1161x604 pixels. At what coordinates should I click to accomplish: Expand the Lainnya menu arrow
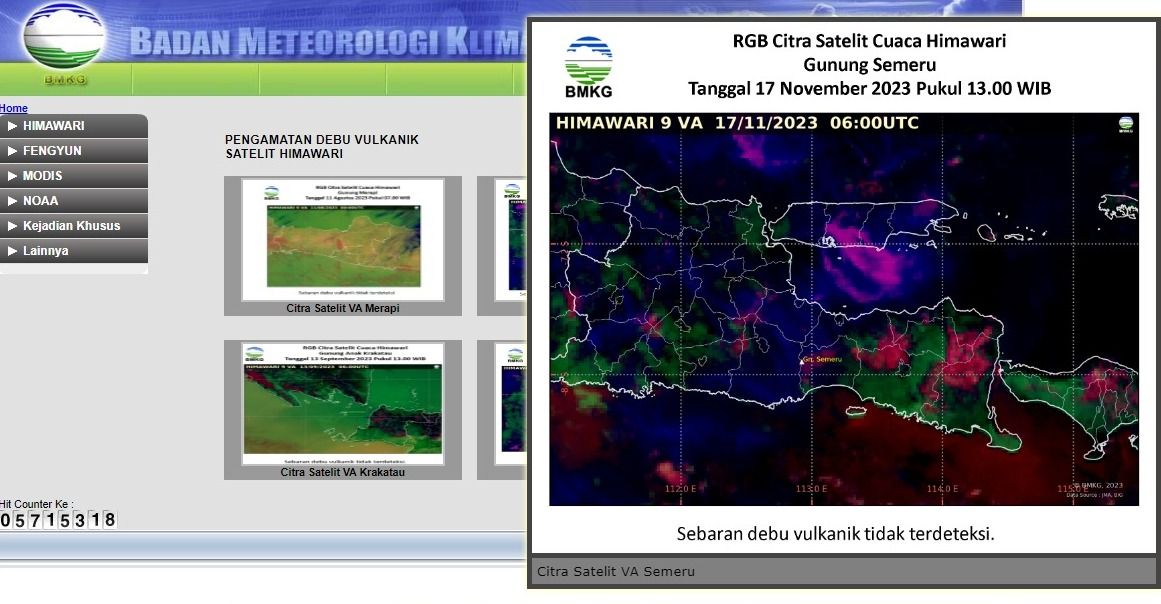(12, 251)
